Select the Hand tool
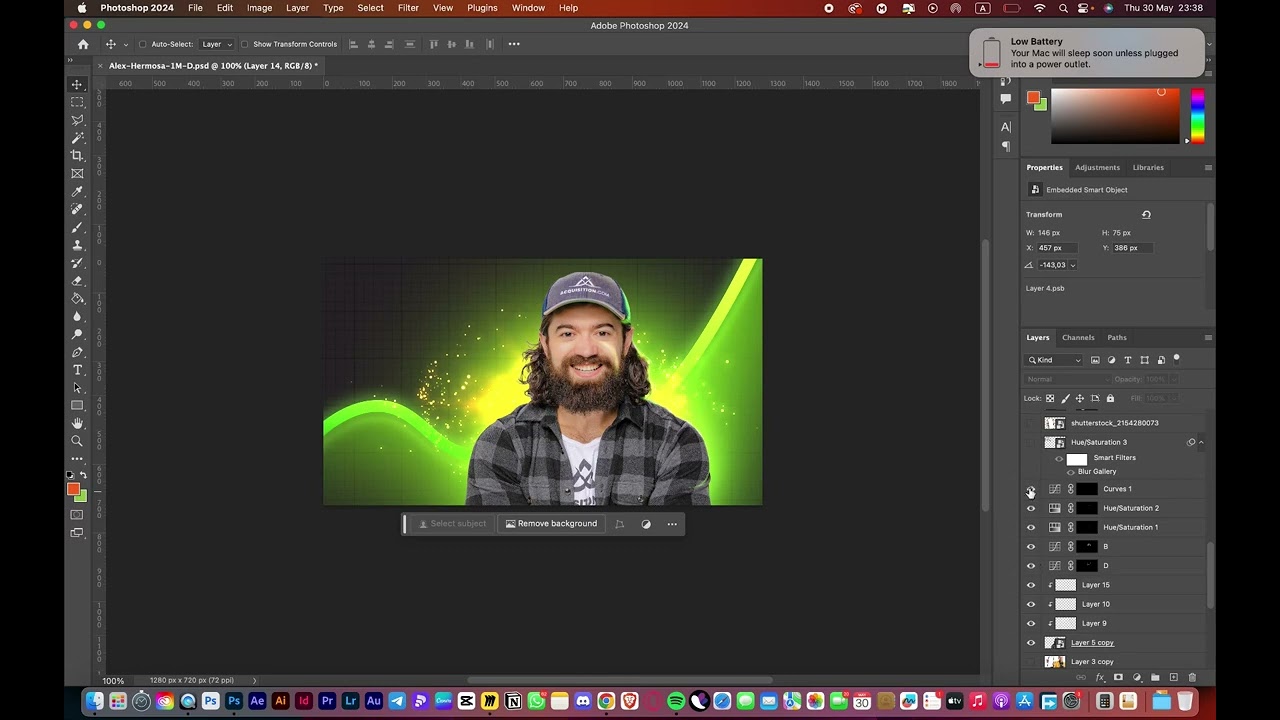 [x=77, y=423]
